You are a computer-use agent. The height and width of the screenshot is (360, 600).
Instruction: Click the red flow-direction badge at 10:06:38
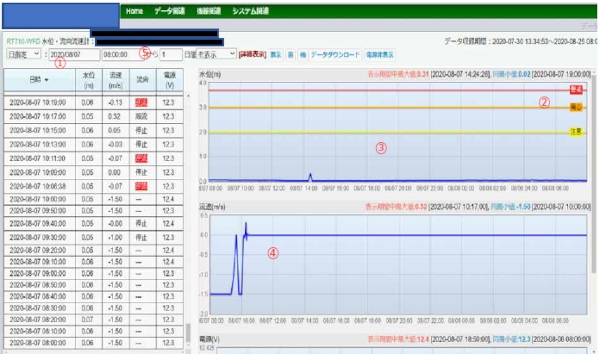tap(141, 186)
